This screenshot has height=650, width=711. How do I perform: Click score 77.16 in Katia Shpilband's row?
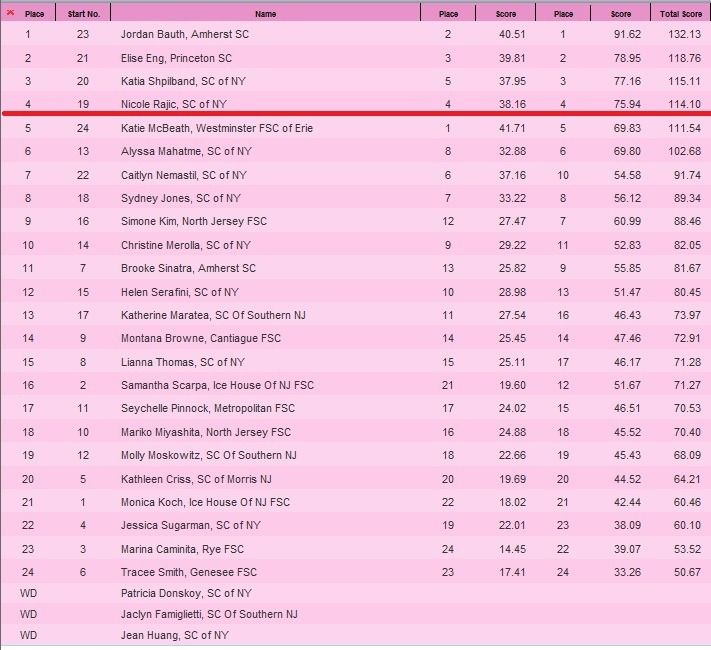tap(627, 82)
